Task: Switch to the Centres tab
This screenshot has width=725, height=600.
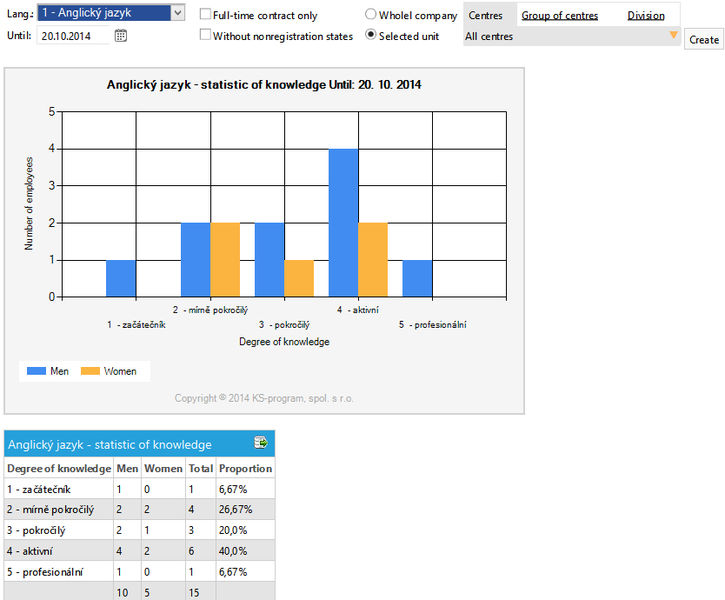Action: coord(485,15)
